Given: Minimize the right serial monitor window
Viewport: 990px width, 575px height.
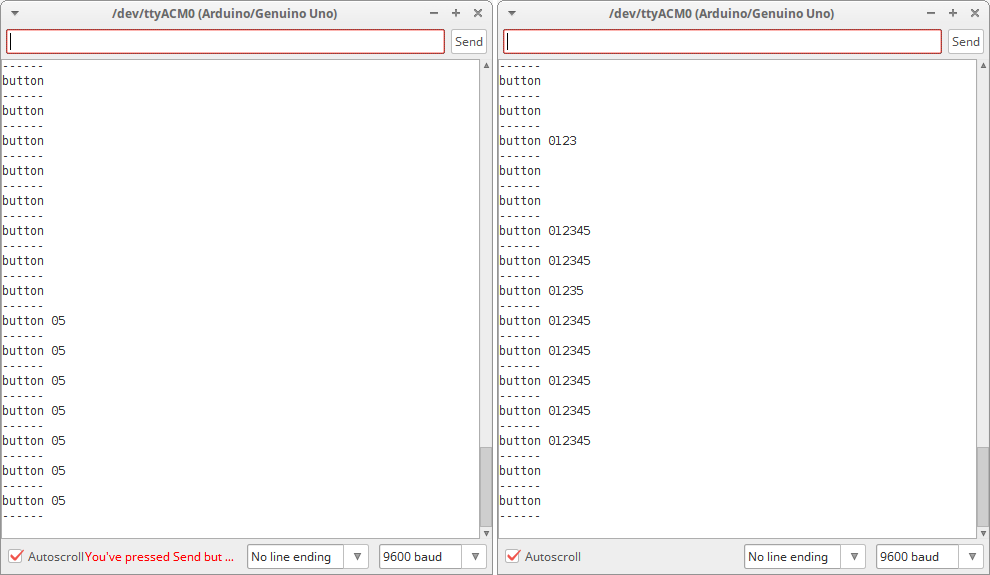Looking at the screenshot, I should tap(931, 13).
